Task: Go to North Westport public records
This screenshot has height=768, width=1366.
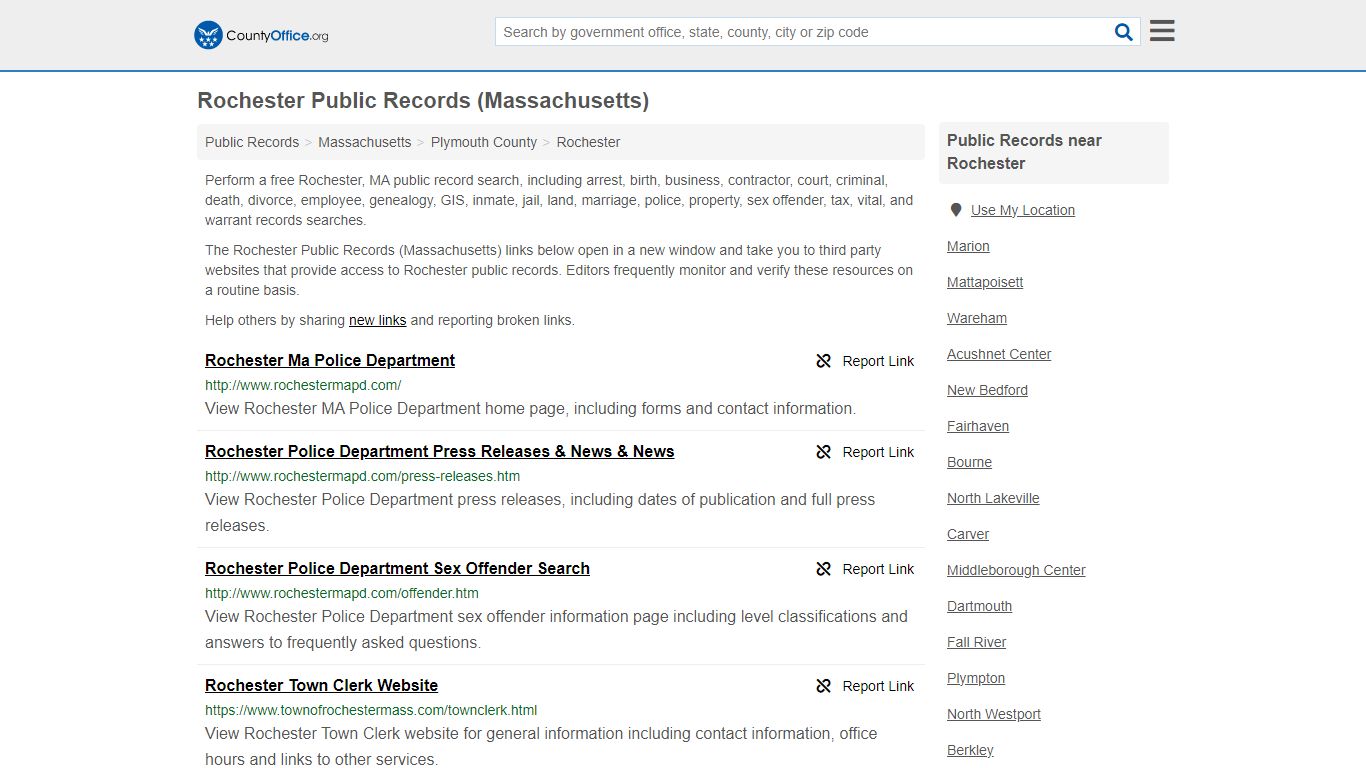Action: 994,714
